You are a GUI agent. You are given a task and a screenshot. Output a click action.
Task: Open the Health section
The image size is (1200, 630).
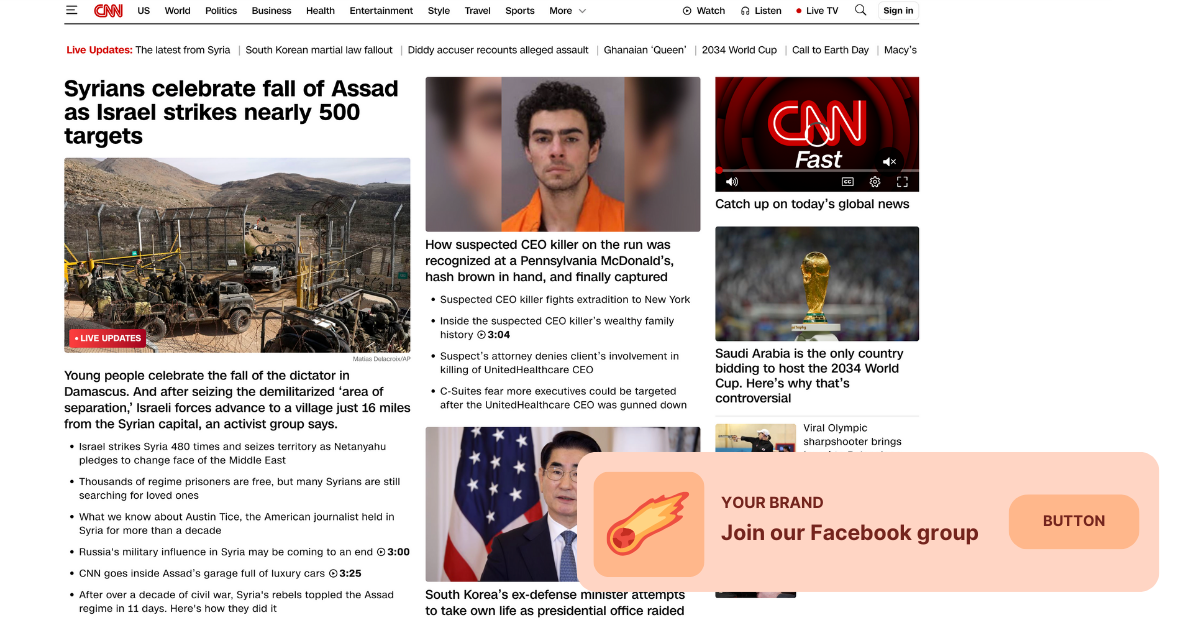[x=320, y=11]
